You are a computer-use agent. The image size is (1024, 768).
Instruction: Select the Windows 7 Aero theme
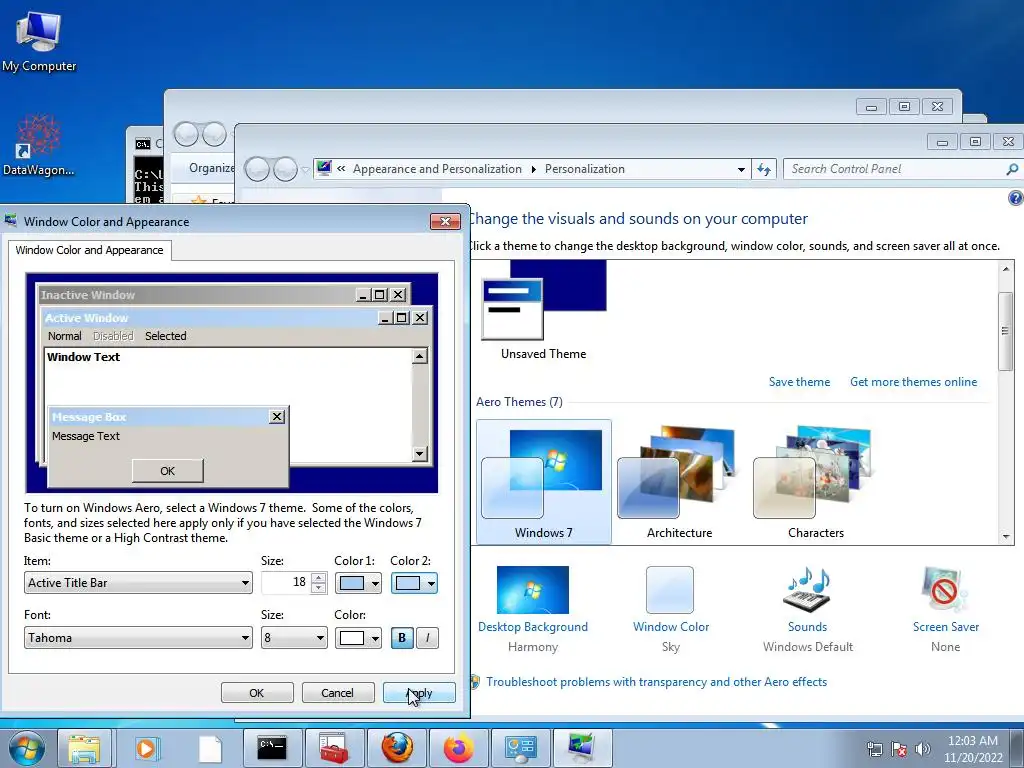pyautogui.click(x=543, y=482)
